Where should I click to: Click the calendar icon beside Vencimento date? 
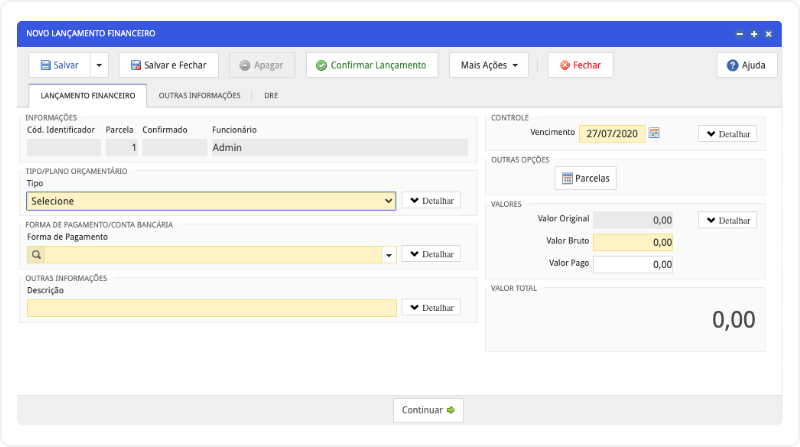coord(654,133)
